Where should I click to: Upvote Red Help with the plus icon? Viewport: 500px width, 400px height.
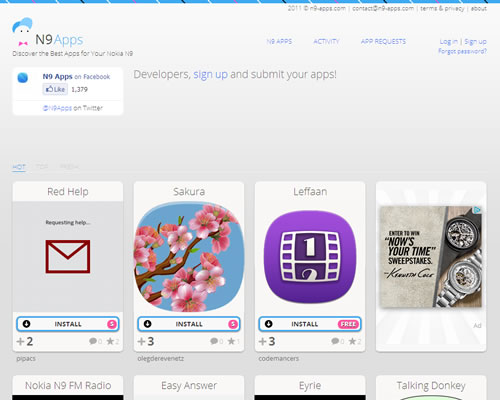[20, 341]
